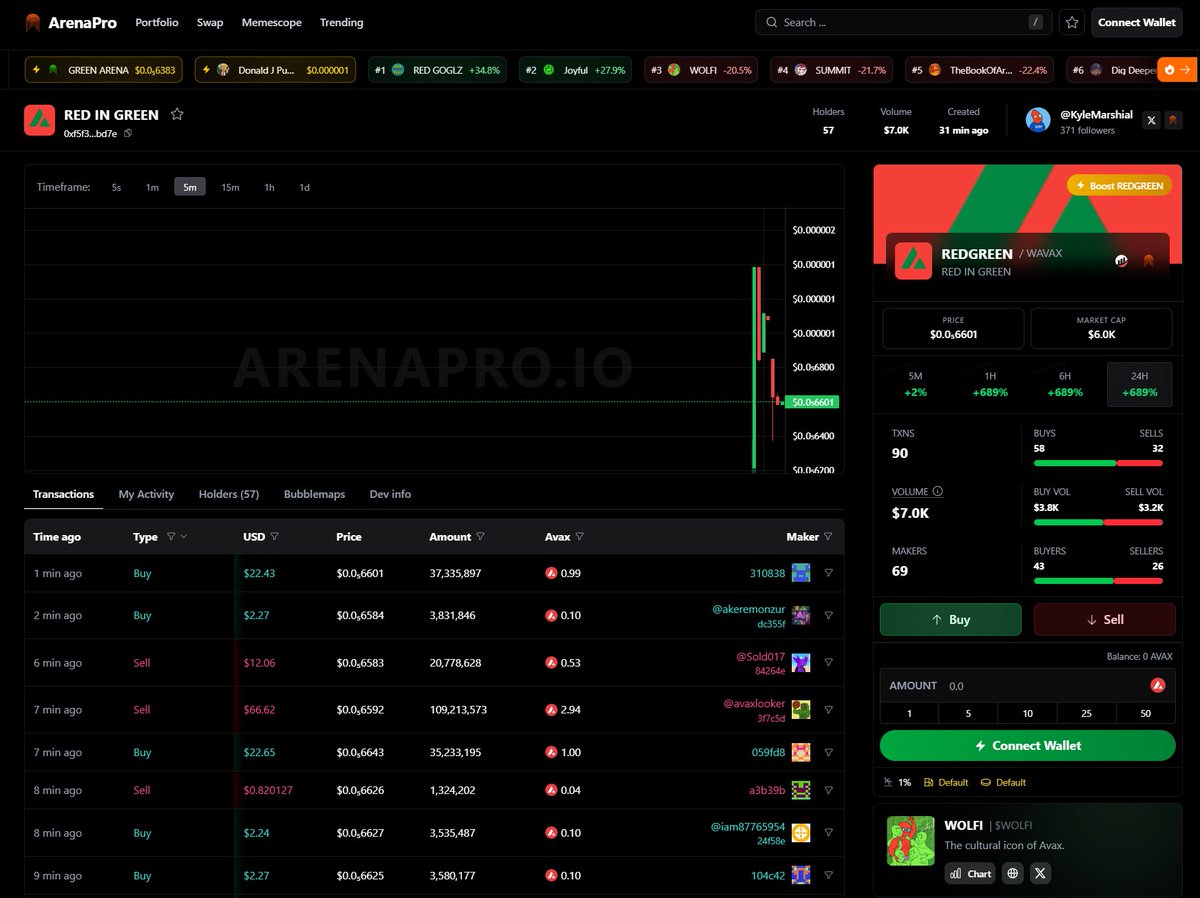This screenshot has width=1200, height=898.
Task: Filter by maker 310838 funnel icon
Action: click(828, 573)
